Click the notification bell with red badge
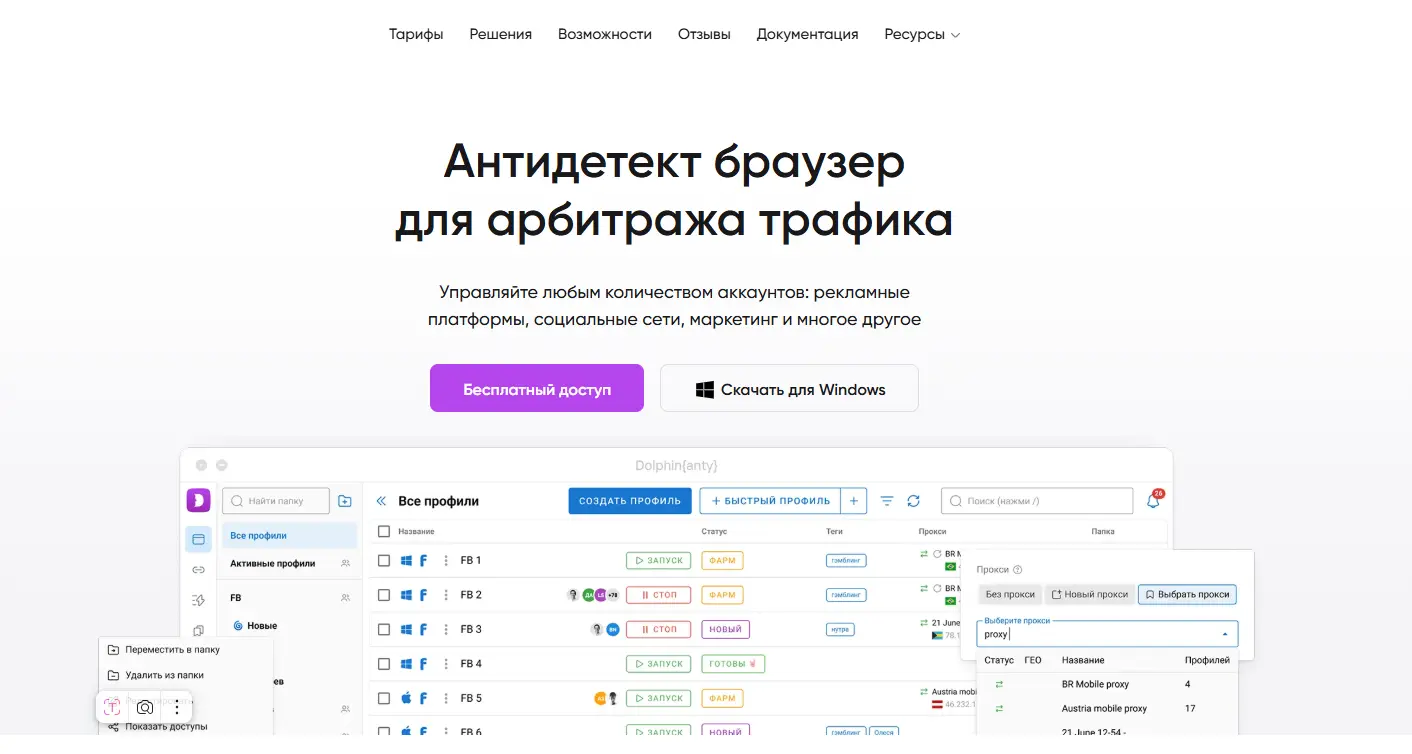Screen dimensions: 1412x754 point(1153,501)
